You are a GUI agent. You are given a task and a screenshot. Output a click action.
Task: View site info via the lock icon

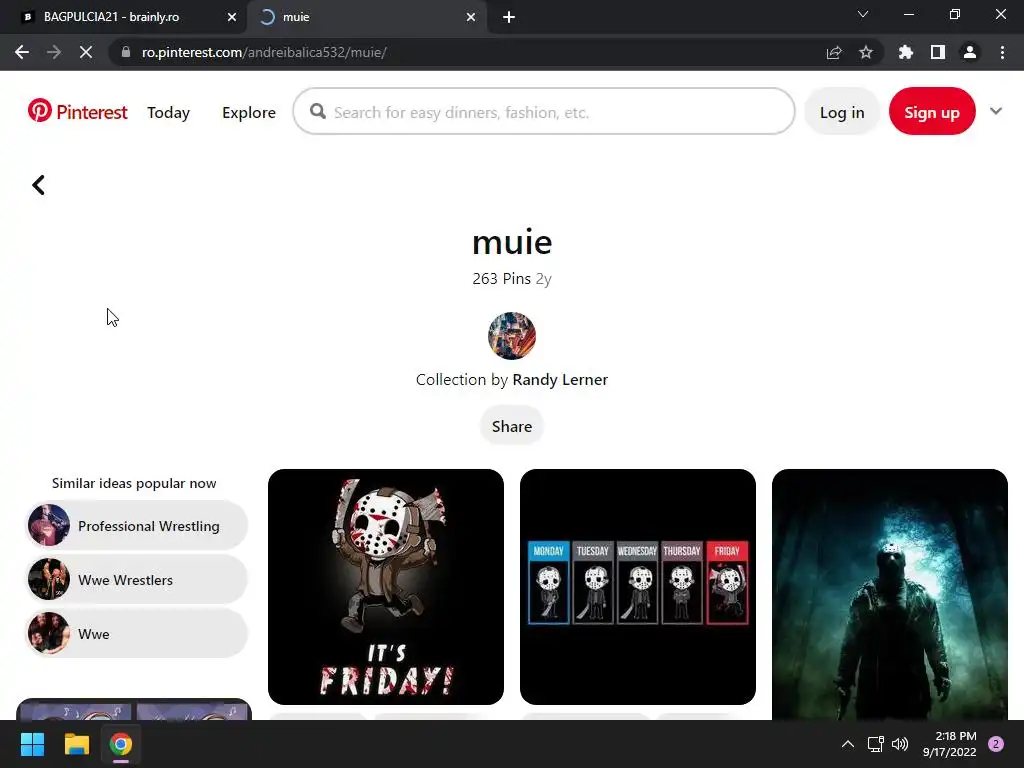pos(126,52)
